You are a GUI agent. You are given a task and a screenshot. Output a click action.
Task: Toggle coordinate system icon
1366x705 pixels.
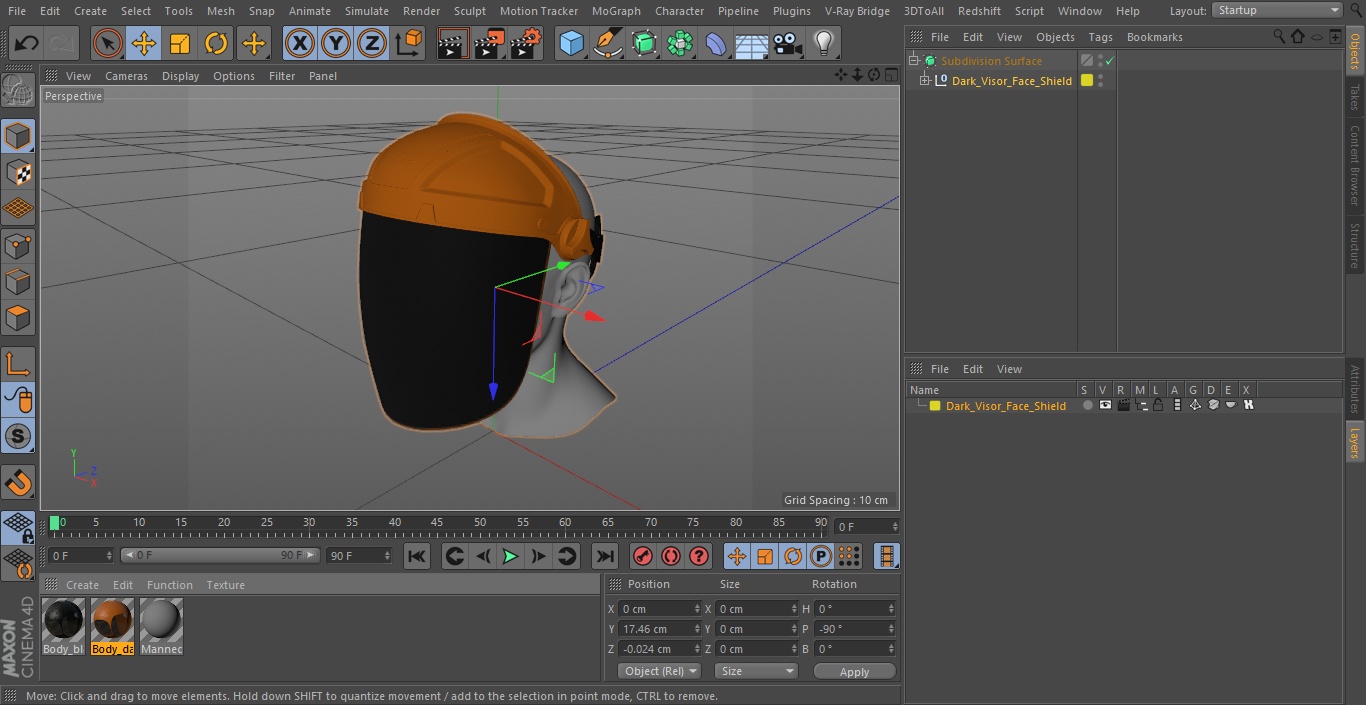point(409,43)
